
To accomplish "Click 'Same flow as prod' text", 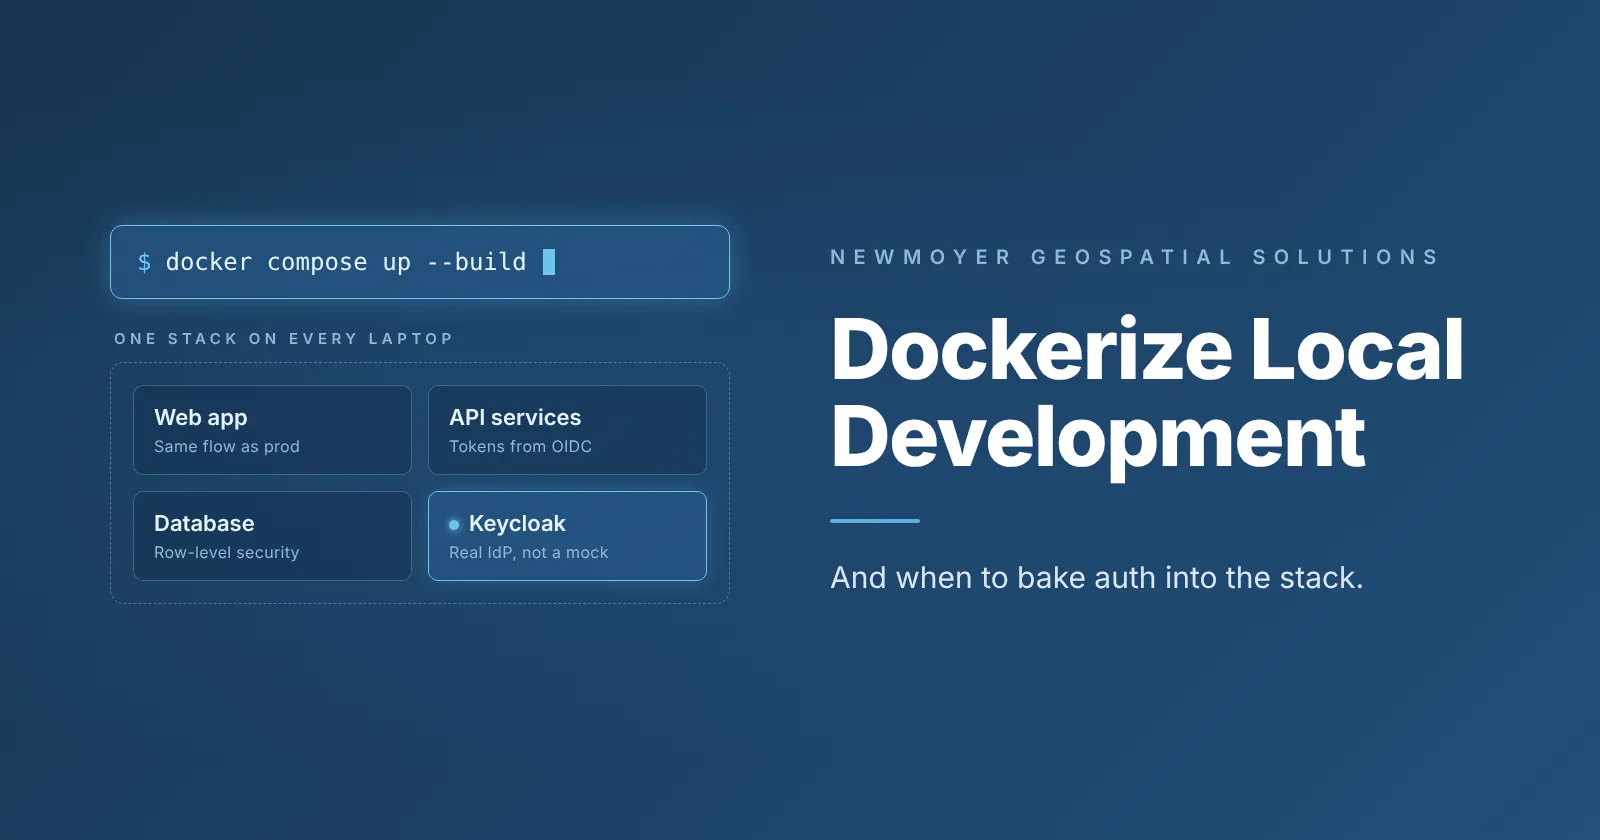I will click(x=227, y=447).
